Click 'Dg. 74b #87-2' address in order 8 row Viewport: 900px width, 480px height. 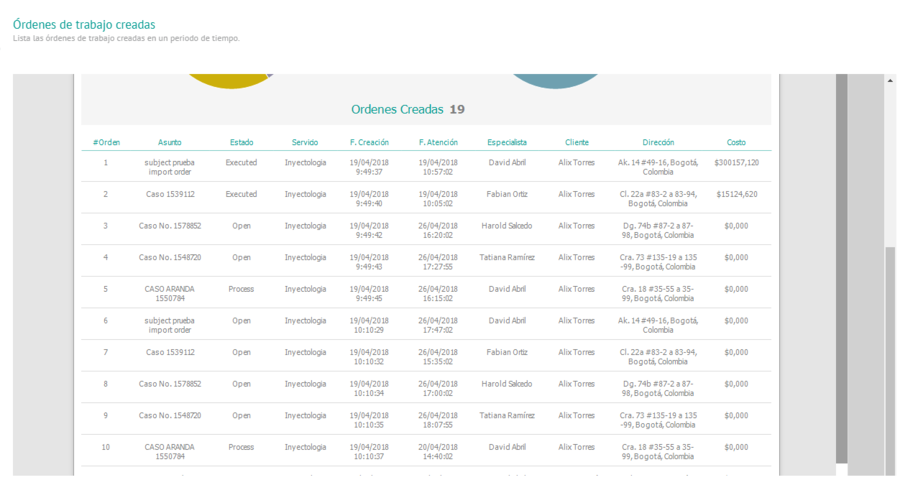pos(658,388)
